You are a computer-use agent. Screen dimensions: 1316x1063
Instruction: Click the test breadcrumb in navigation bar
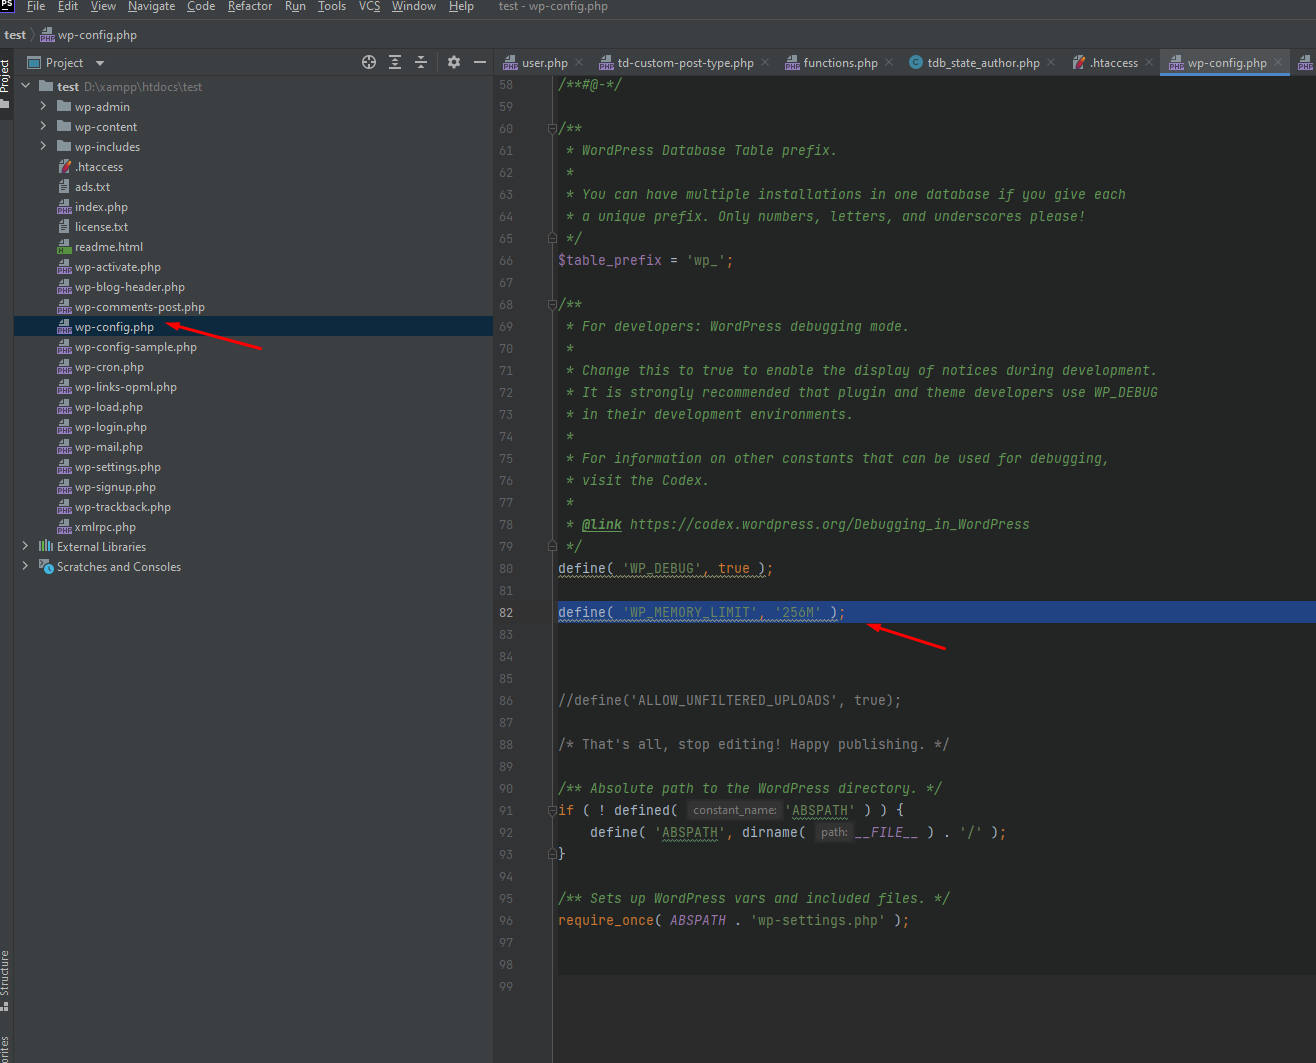tap(15, 34)
